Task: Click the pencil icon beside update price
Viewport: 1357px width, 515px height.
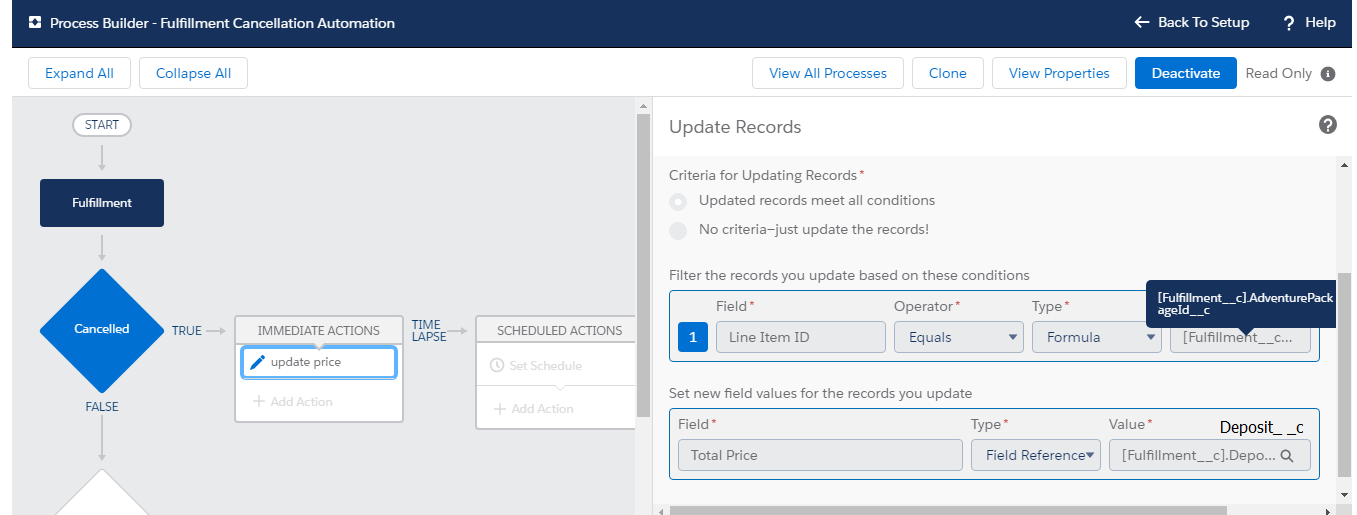Action: click(257, 362)
